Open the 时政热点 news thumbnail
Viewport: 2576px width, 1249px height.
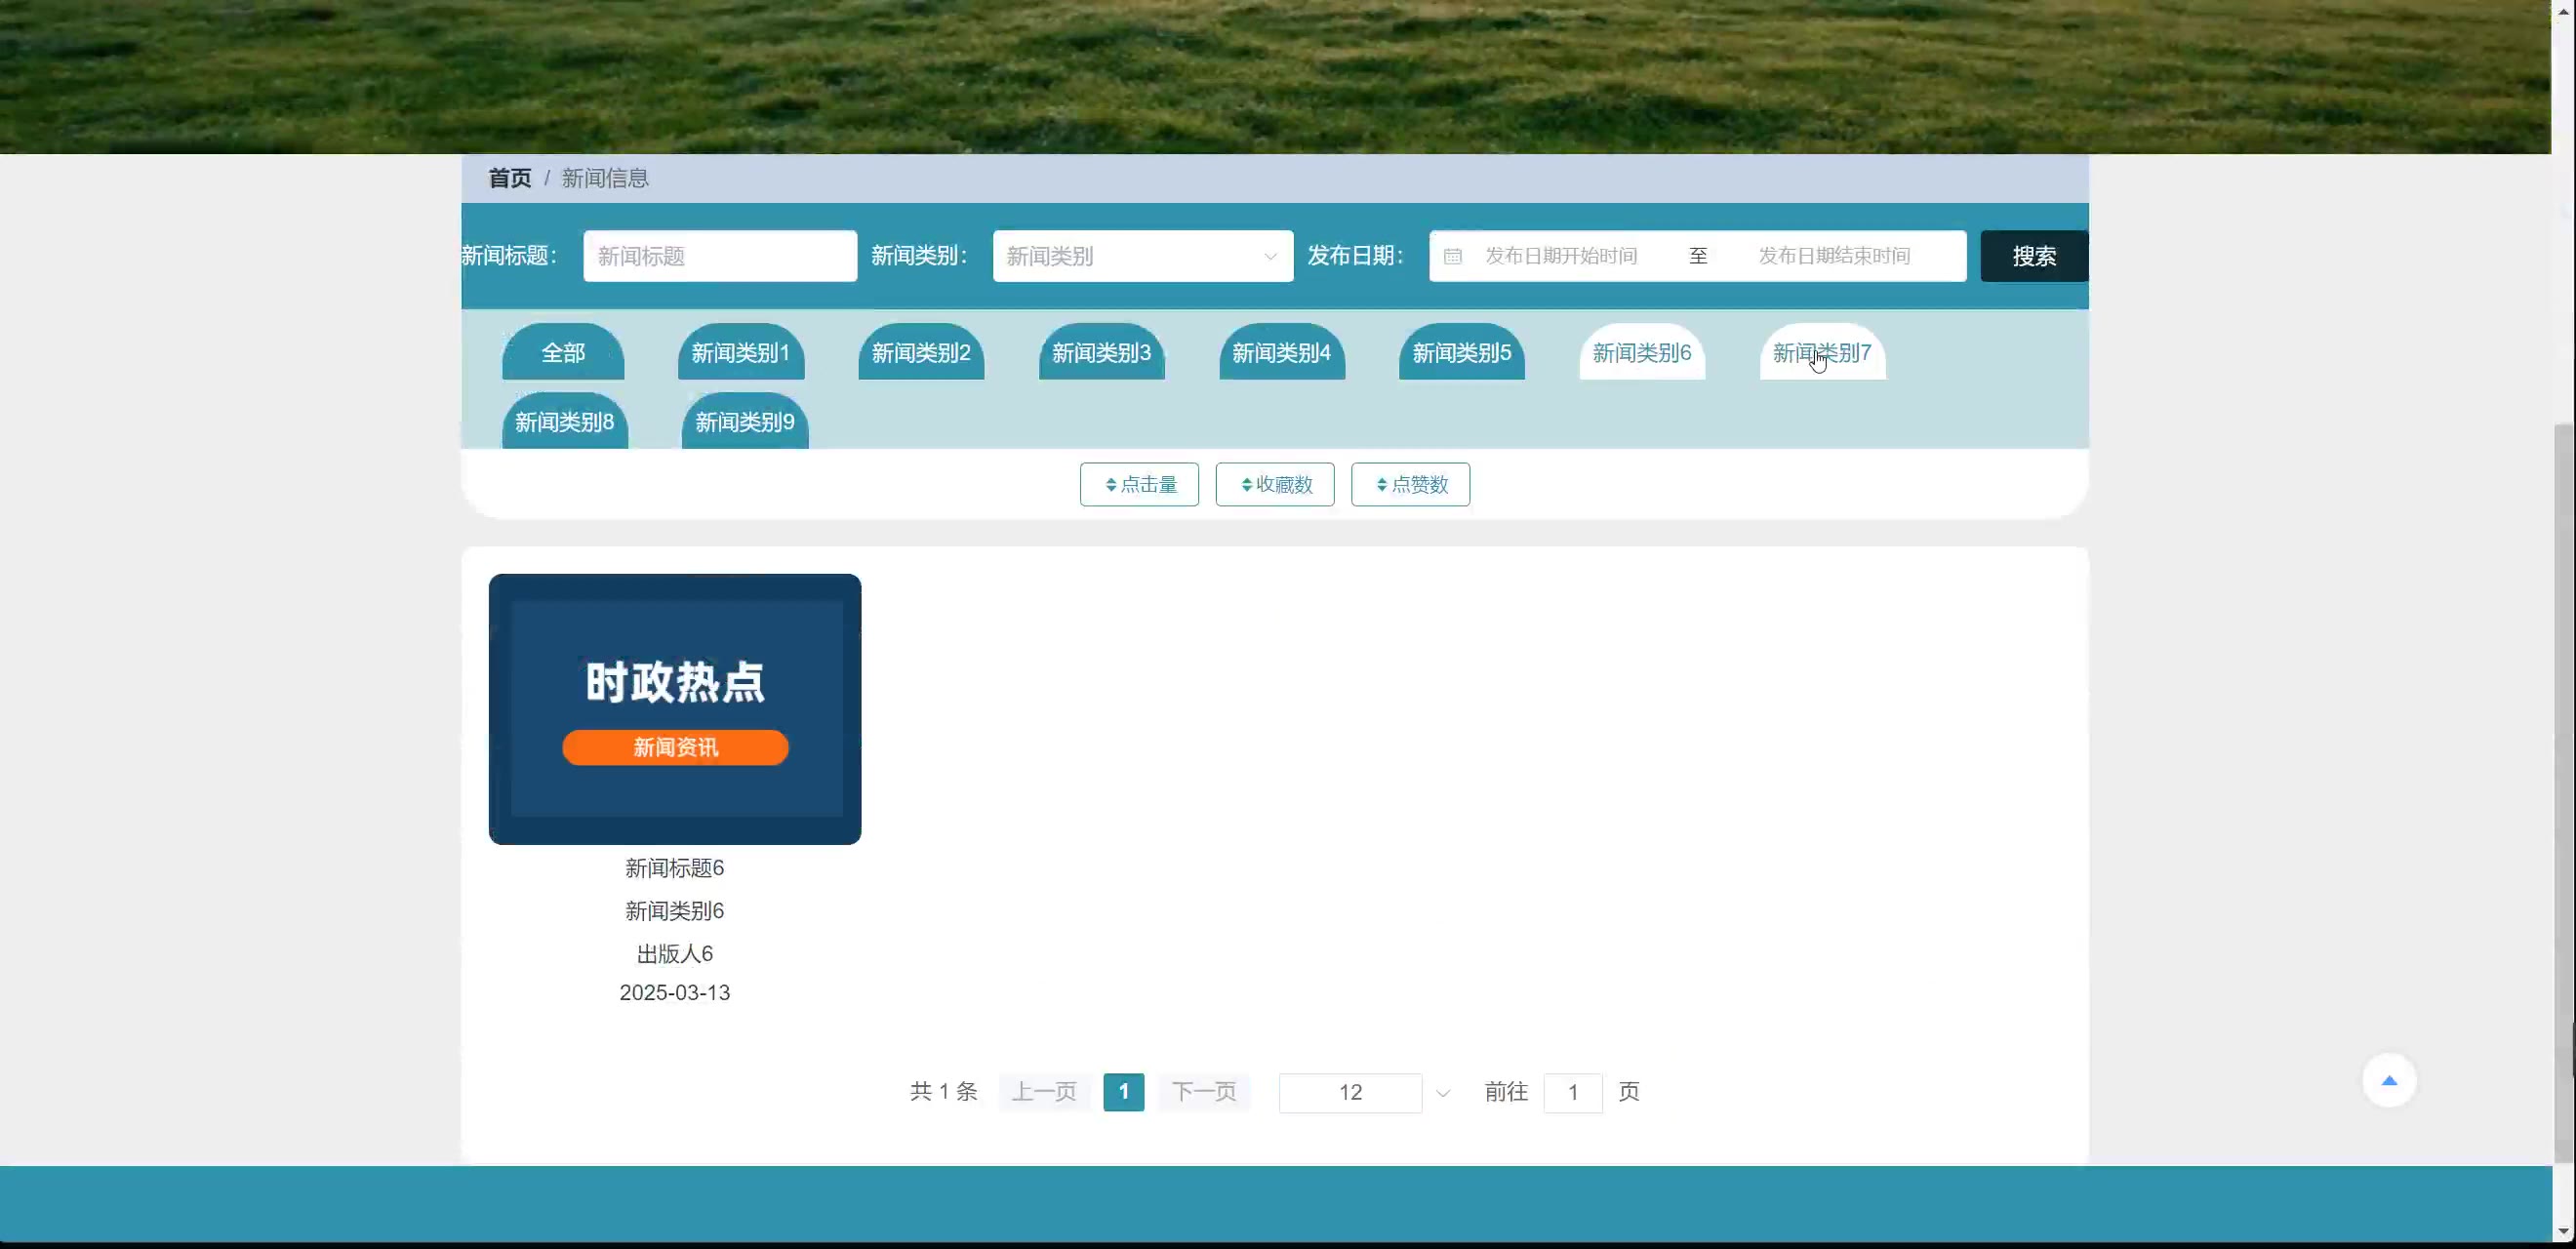(674, 709)
